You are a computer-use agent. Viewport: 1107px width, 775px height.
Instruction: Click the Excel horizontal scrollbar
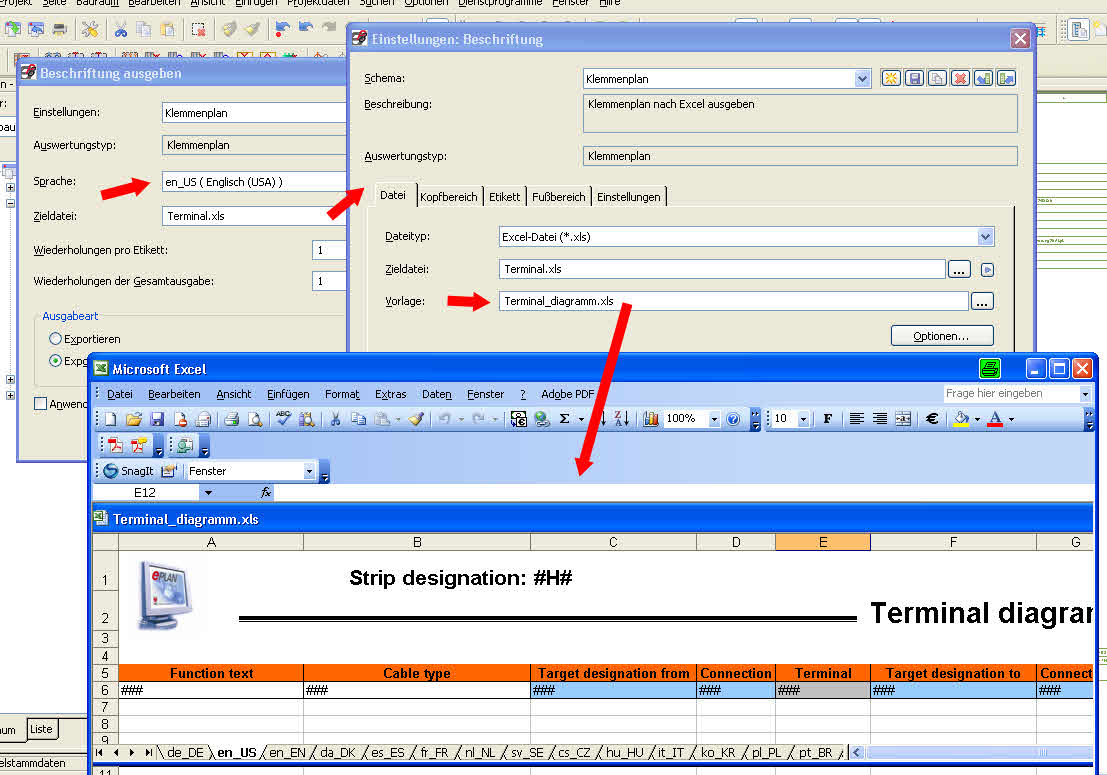[x=972, y=752]
